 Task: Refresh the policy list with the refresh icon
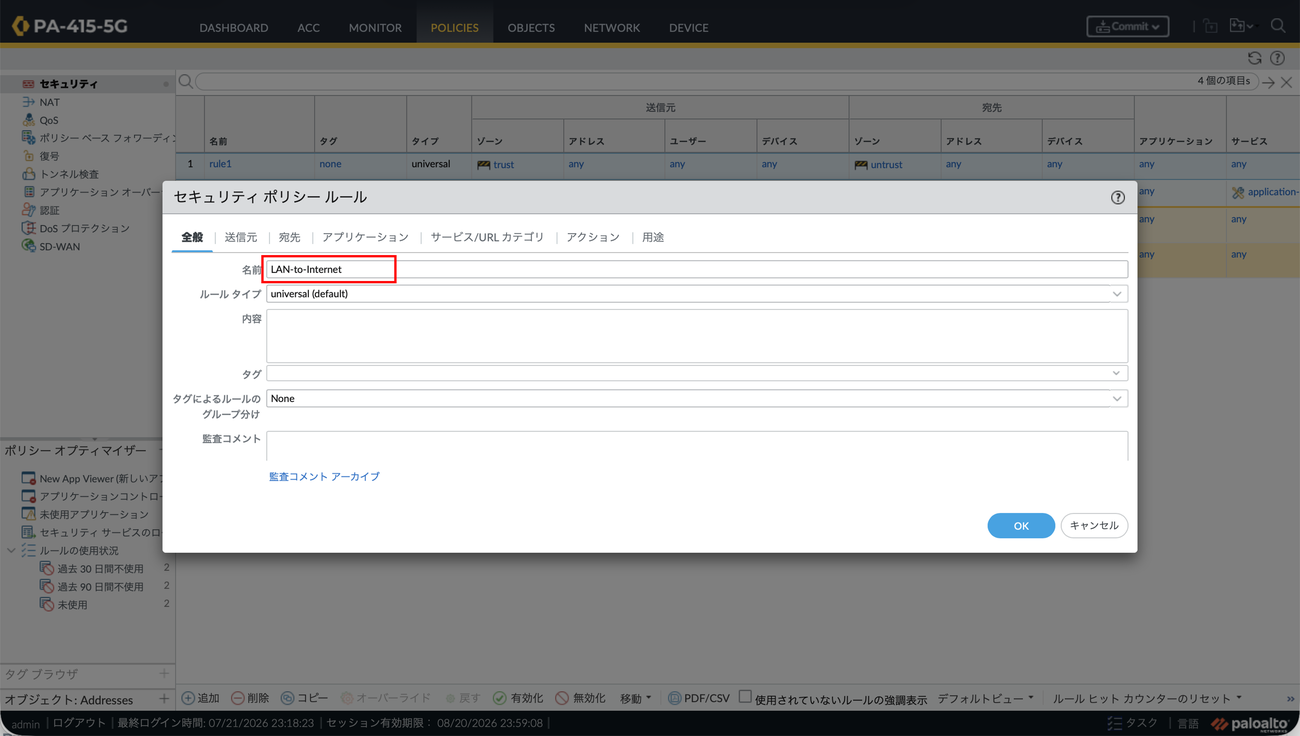click(1254, 59)
